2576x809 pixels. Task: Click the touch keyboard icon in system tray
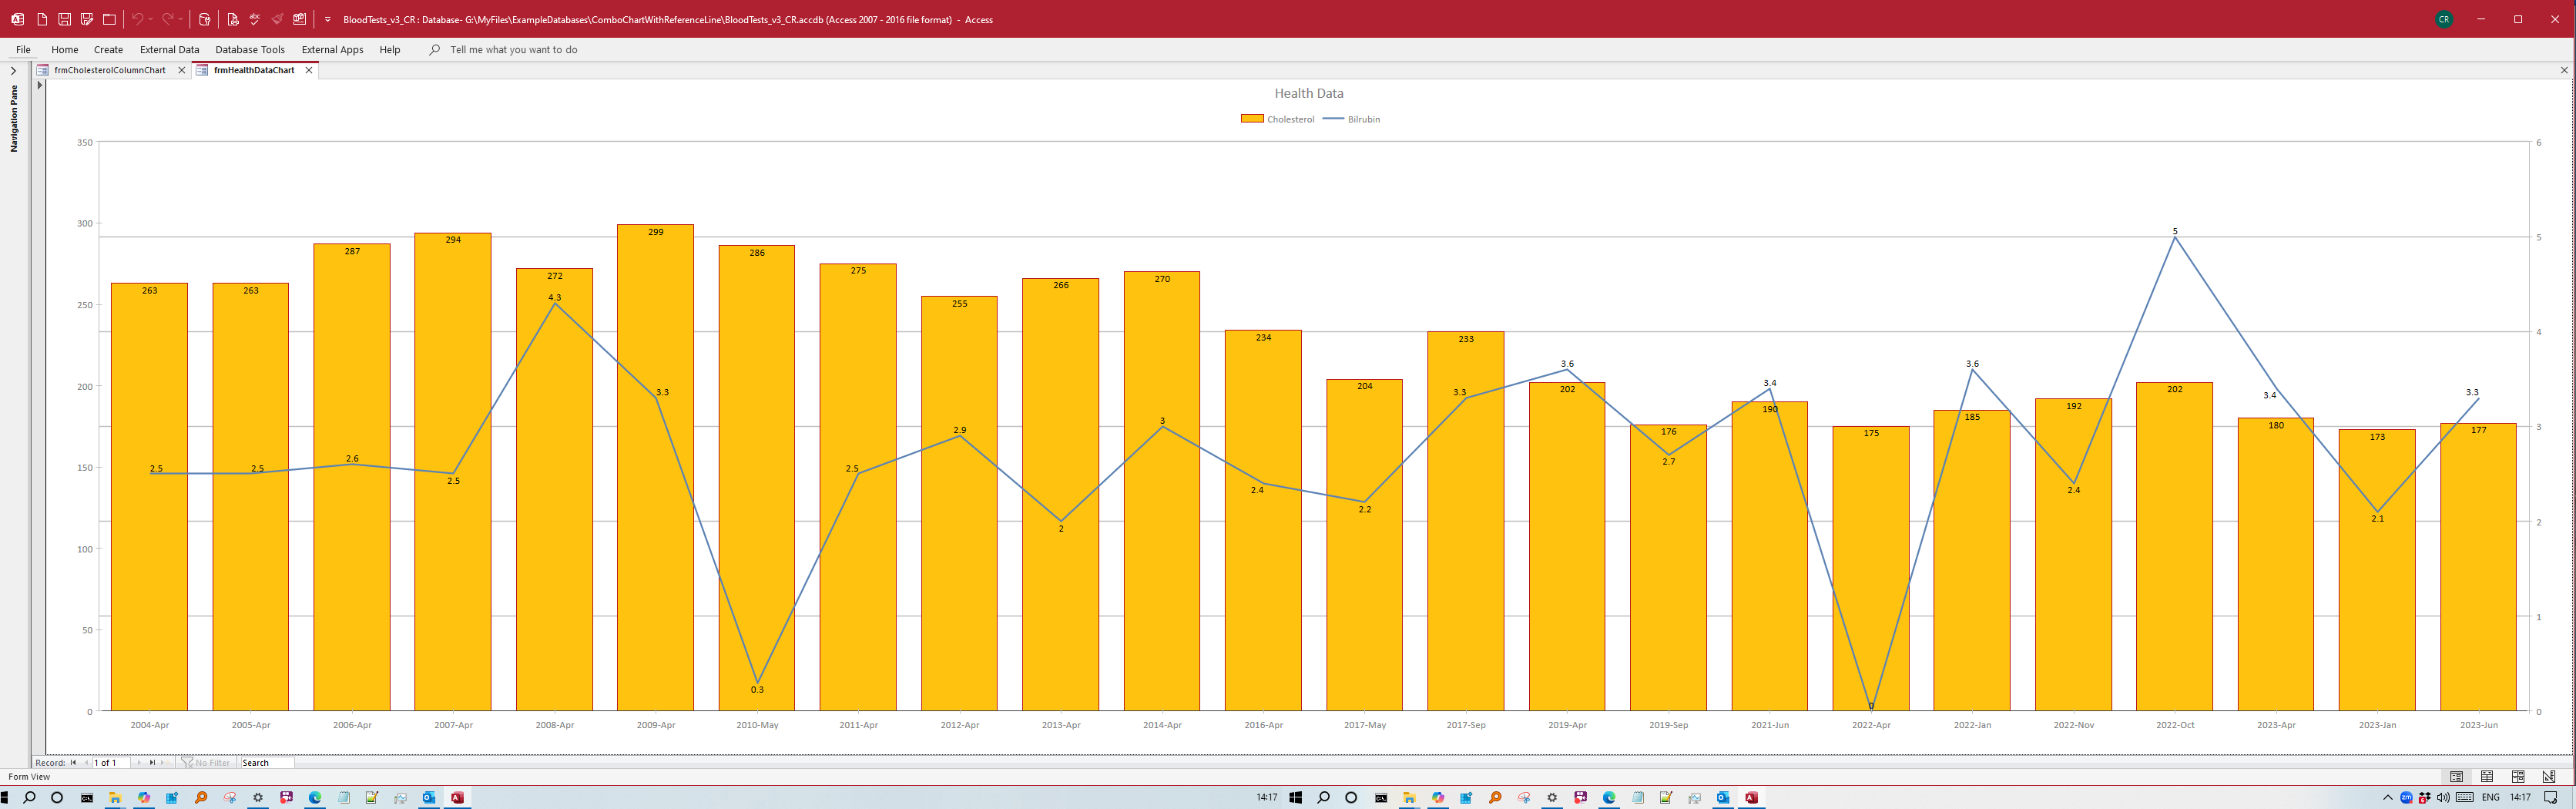point(2465,798)
